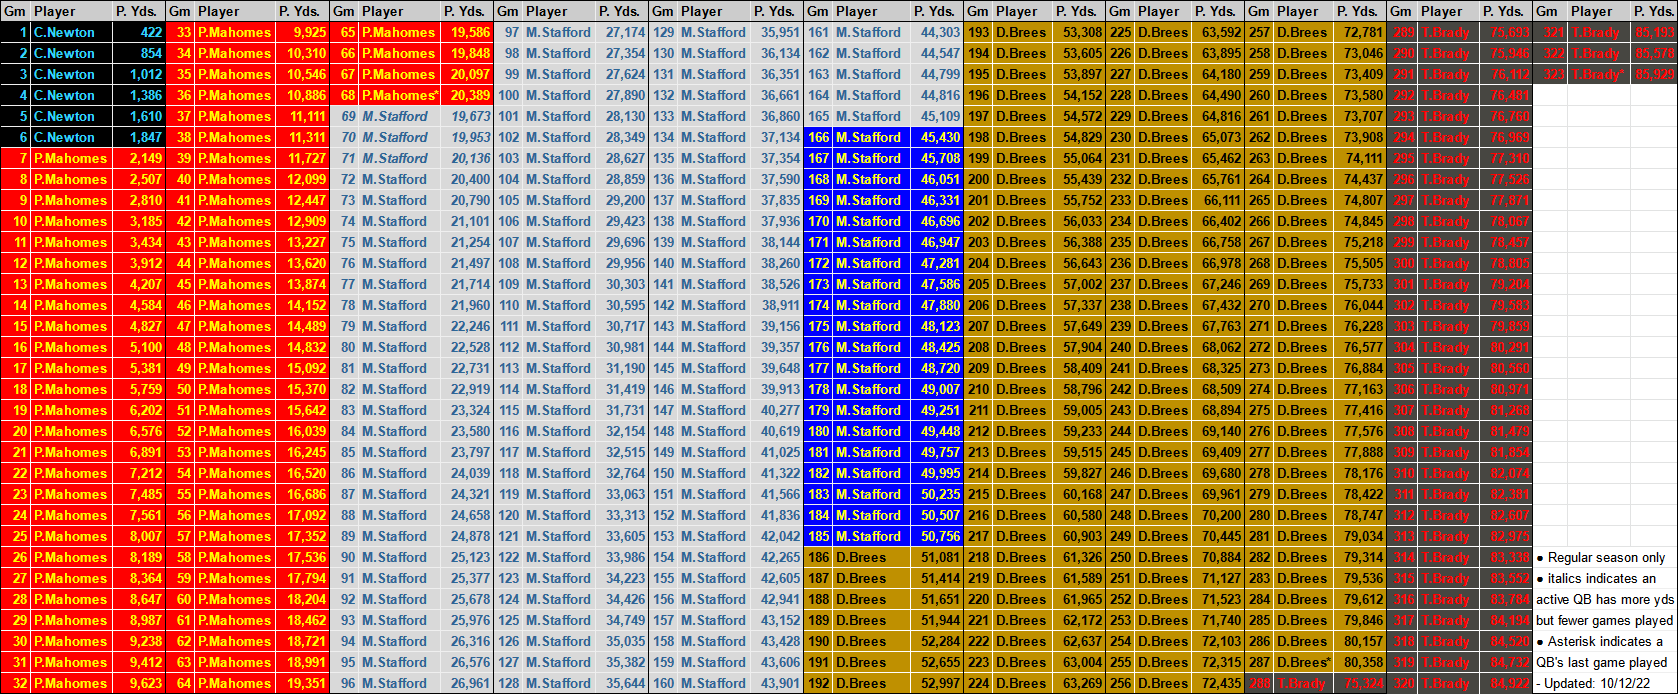Click game number 129 cell
Viewport: 1678px width, 694px height.
tap(664, 32)
